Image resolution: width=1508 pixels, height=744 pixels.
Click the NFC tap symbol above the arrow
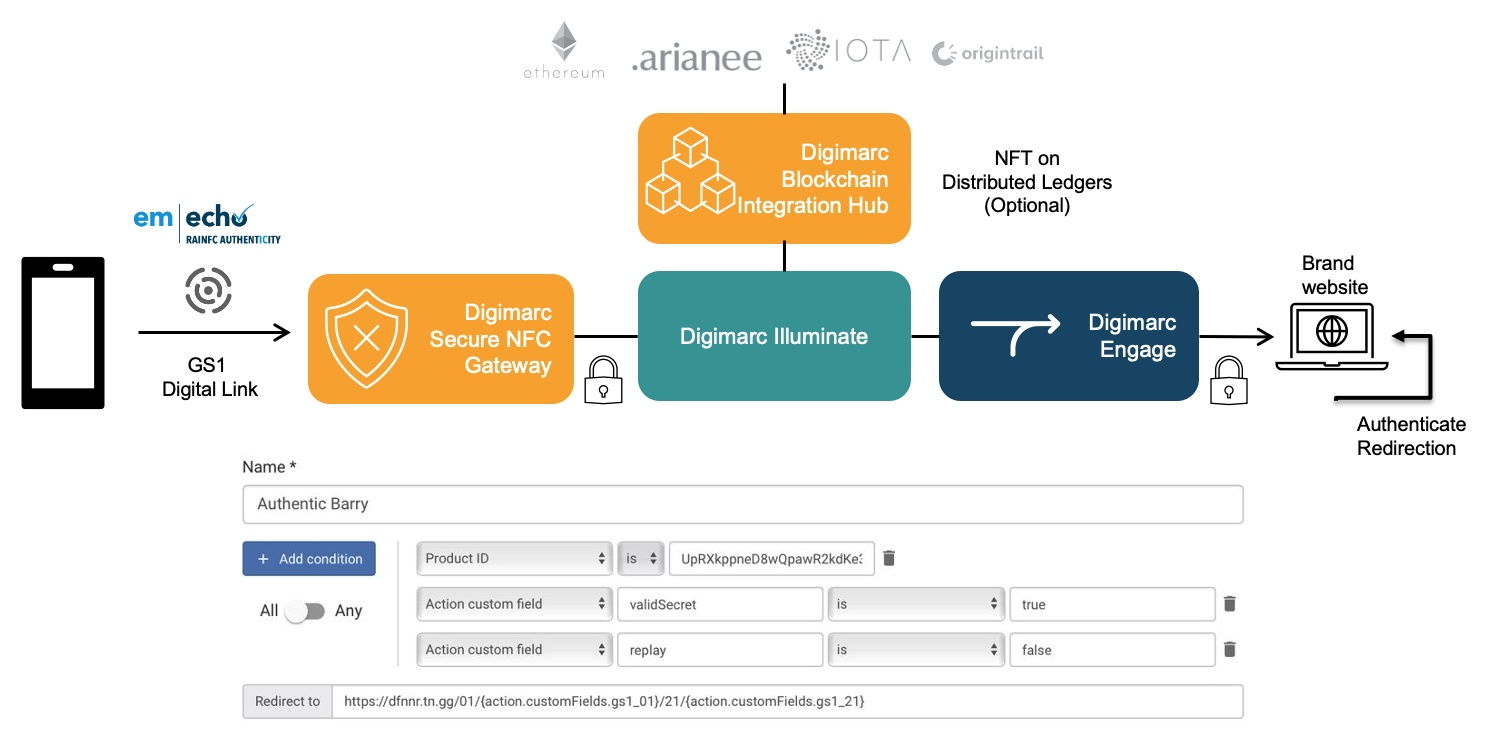[209, 291]
